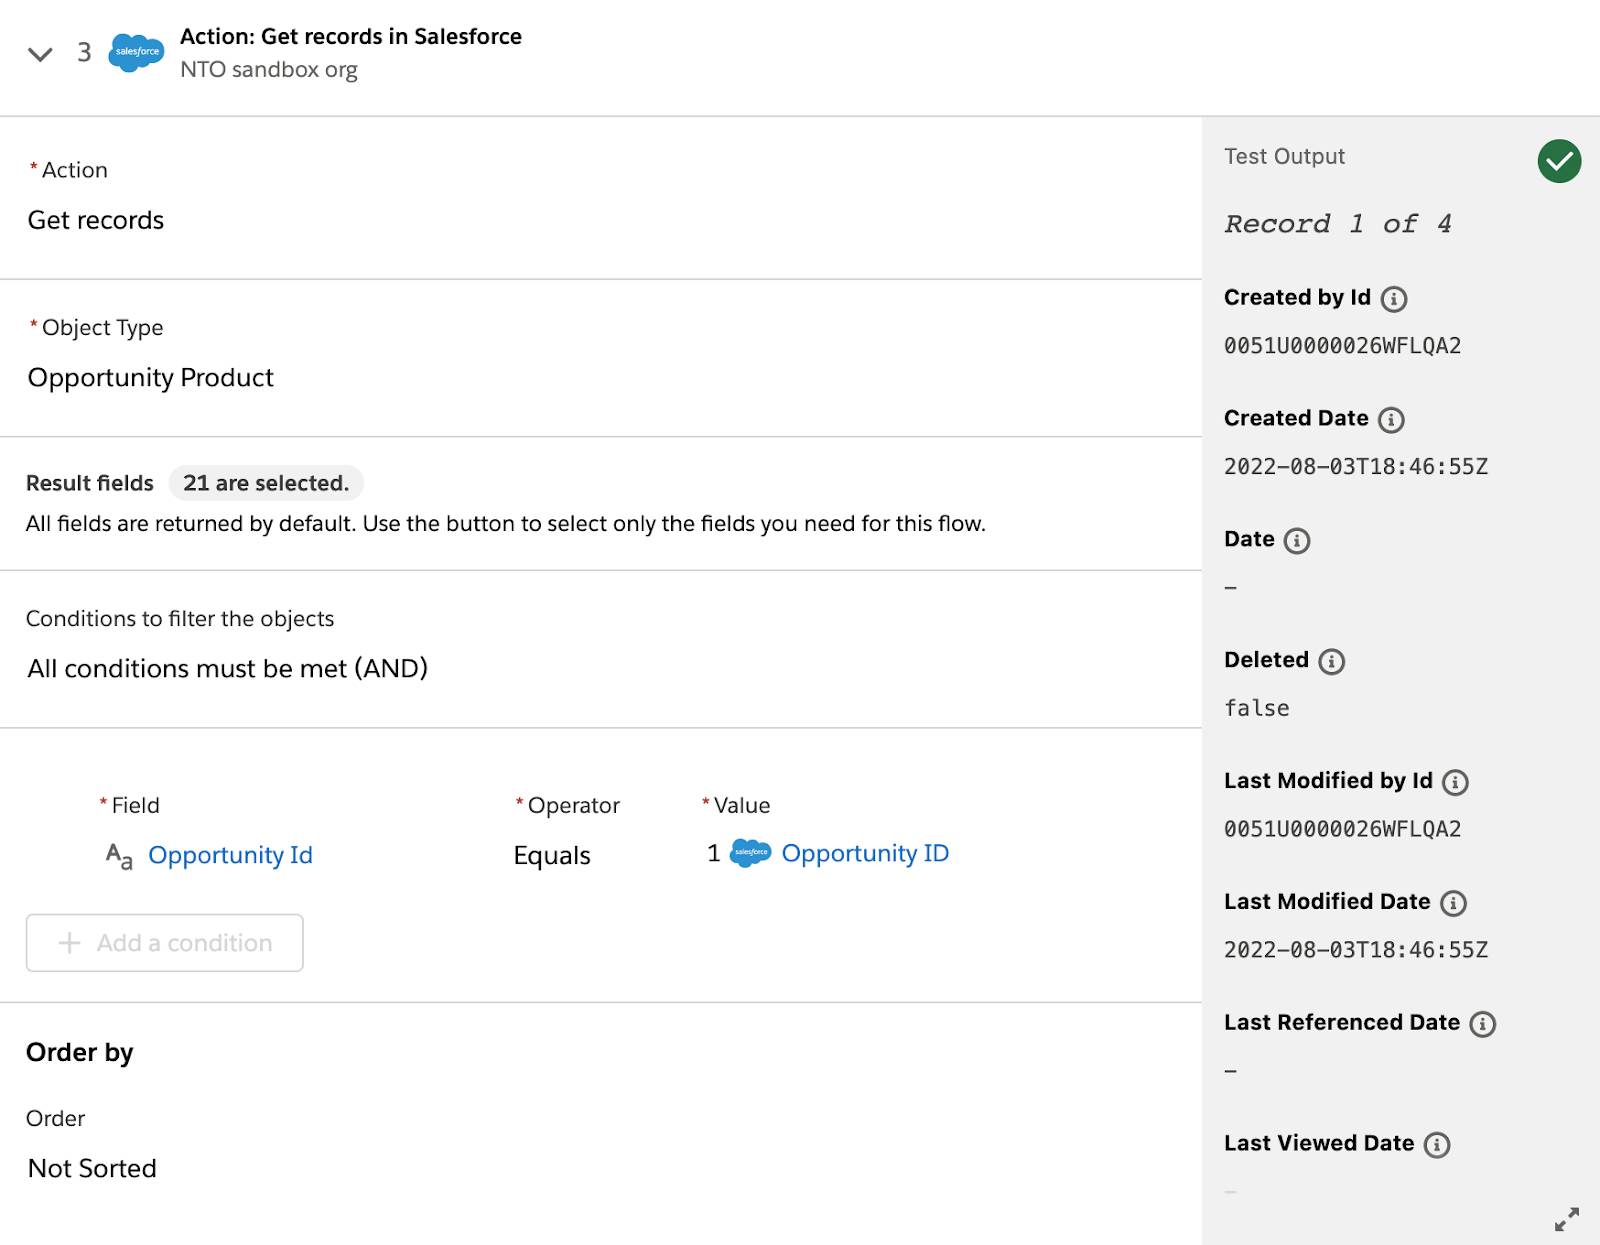Viewport: 1600px width, 1245px height.
Task: Change the Not Sorted order setting
Action: click(92, 1168)
